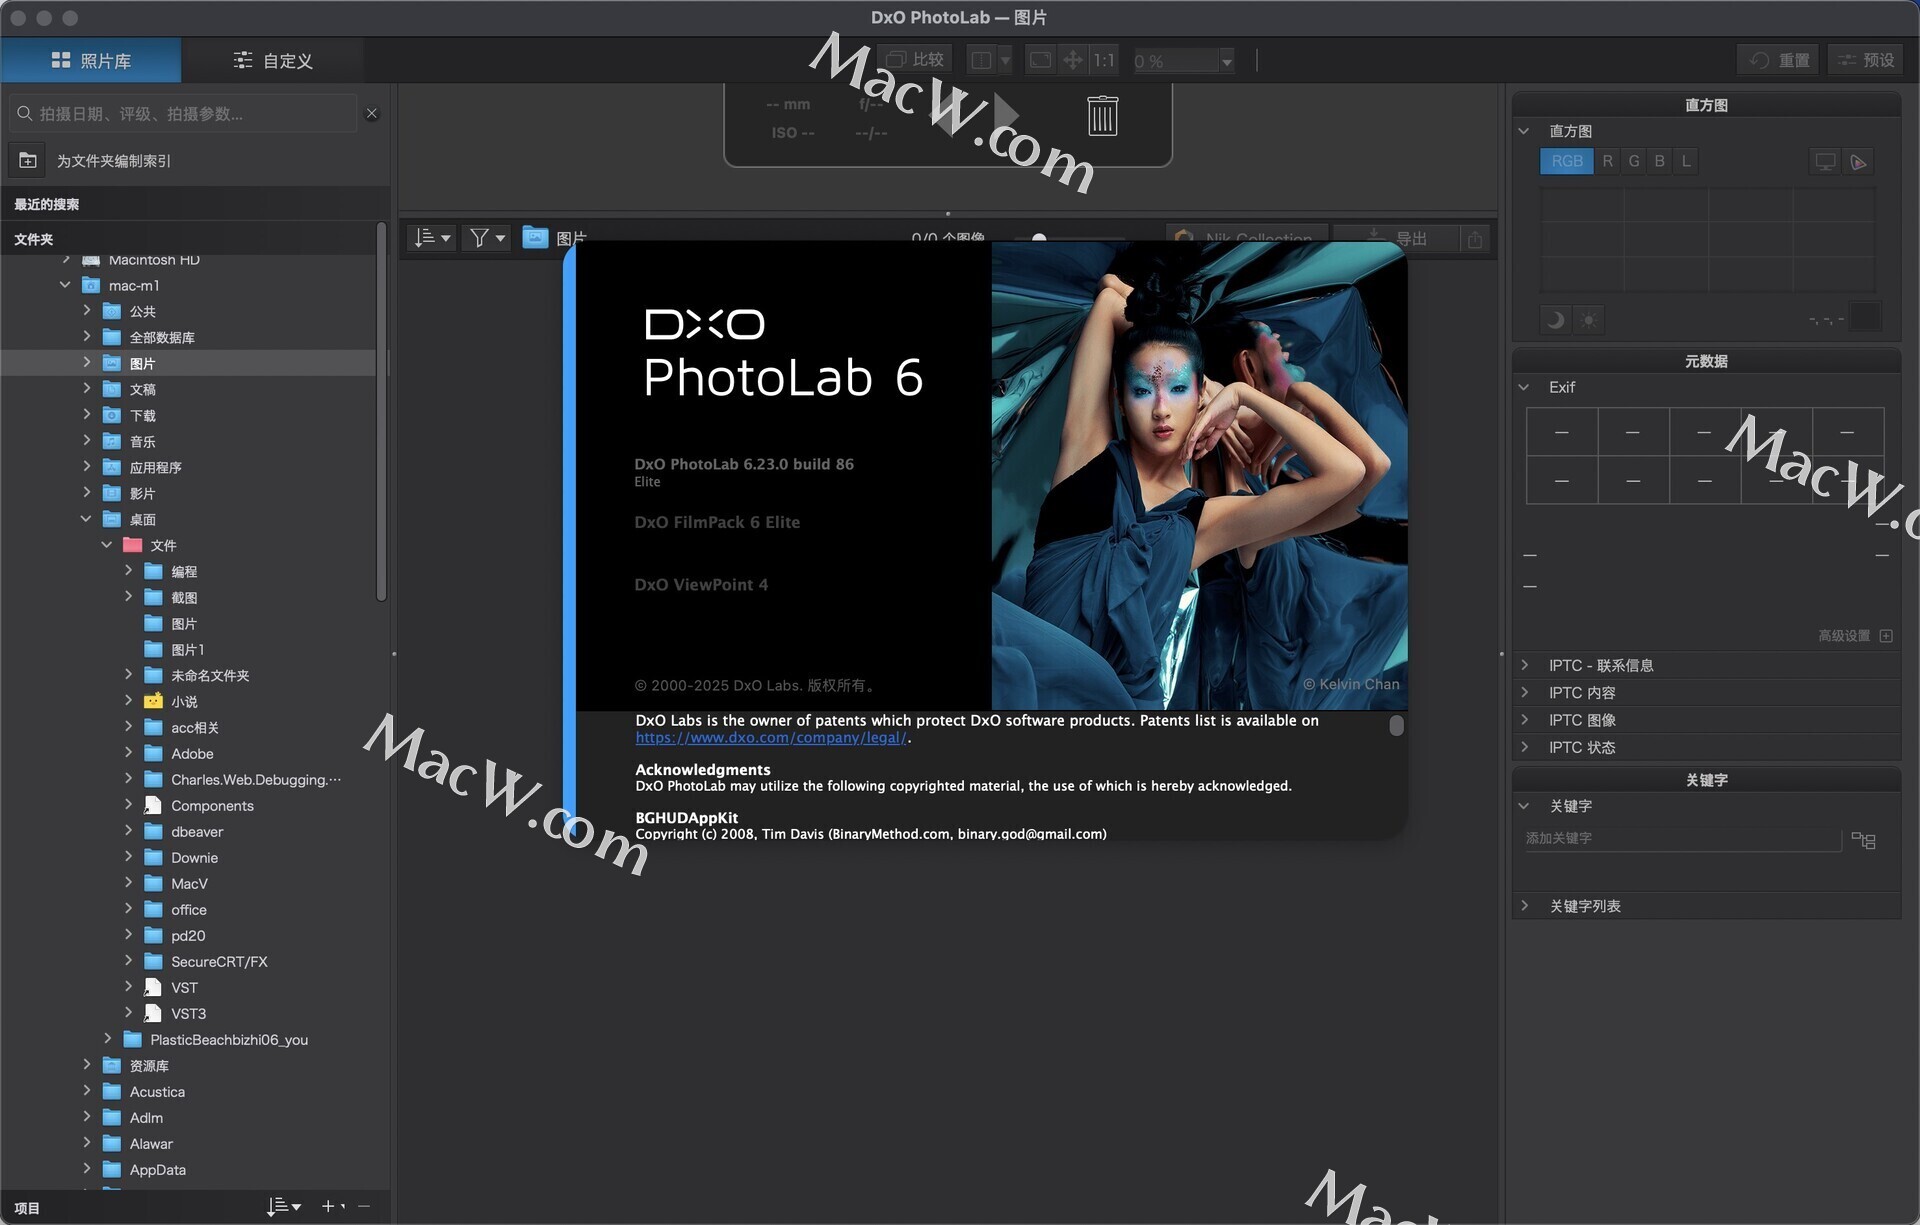Open Nik Collection button

click(1247, 238)
